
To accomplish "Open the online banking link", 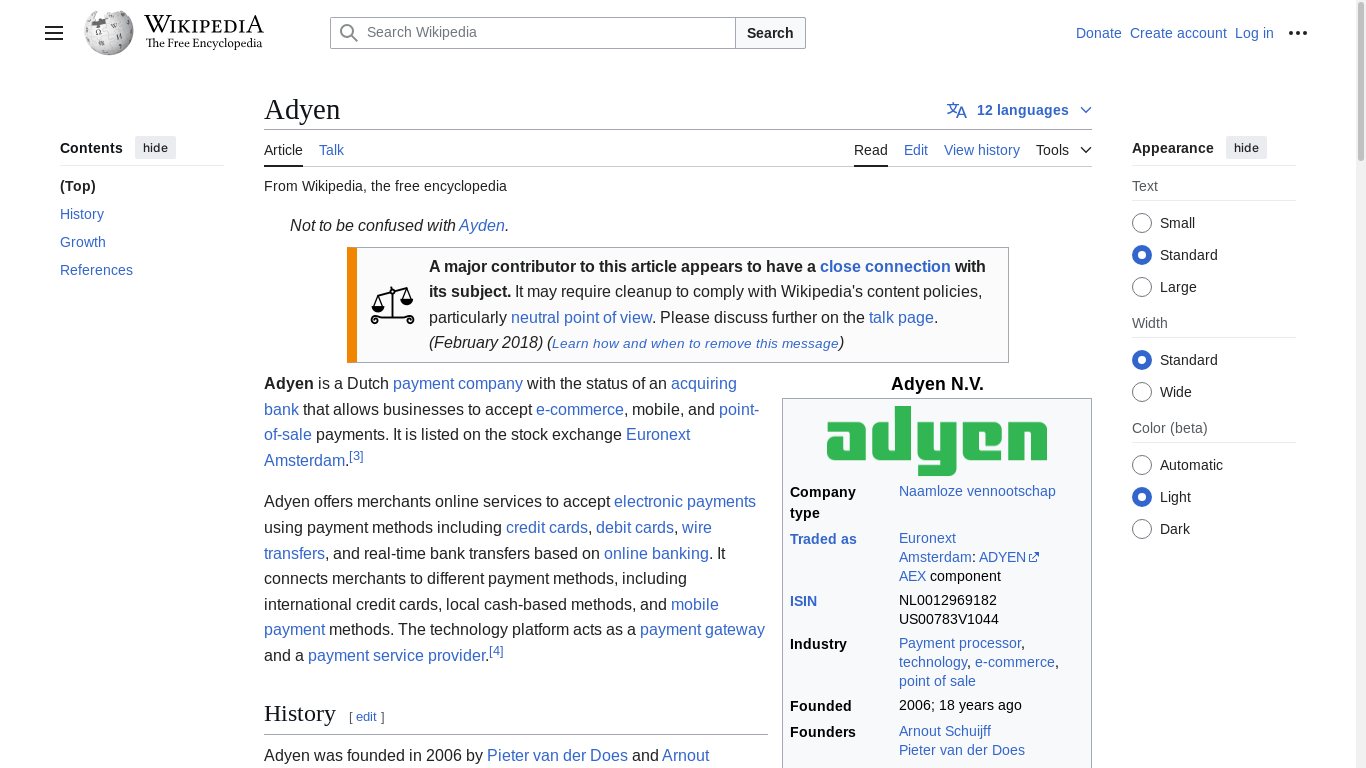I will tap(656, 554).
